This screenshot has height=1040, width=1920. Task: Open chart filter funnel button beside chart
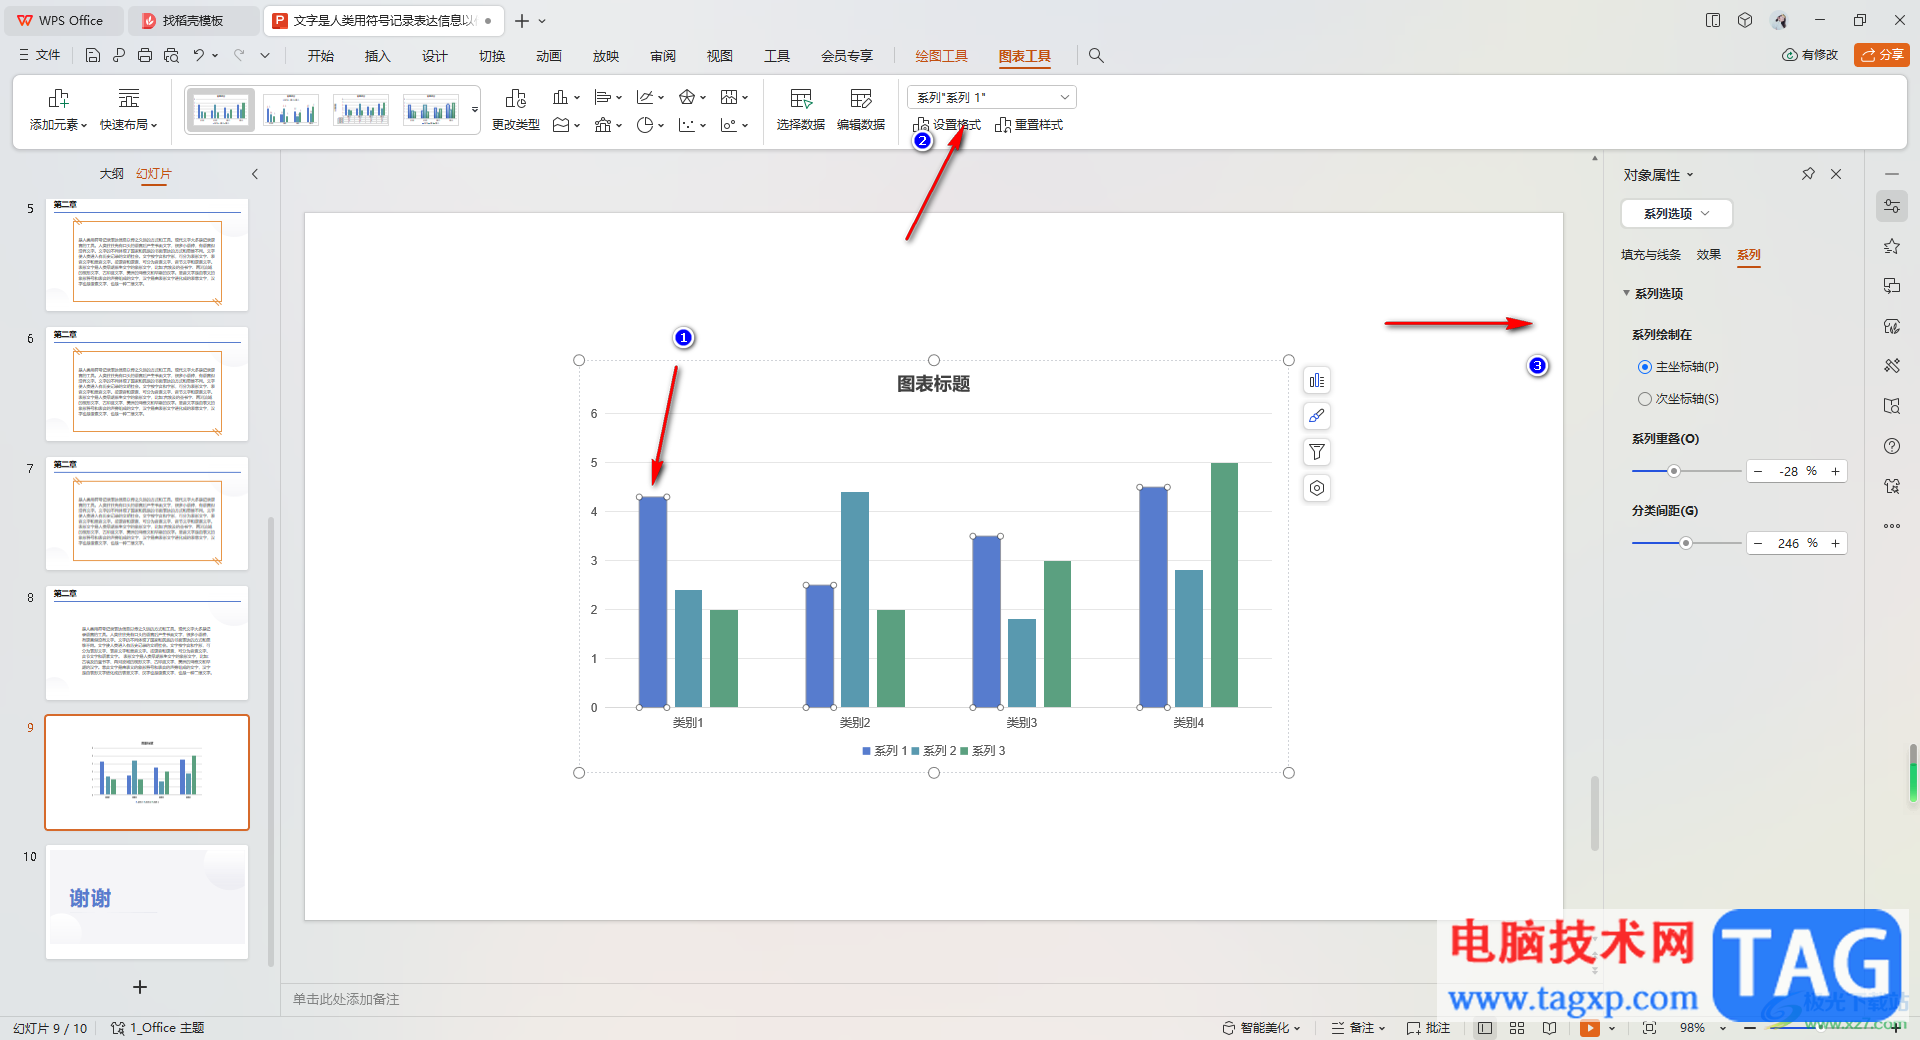tap(1317, 452)
